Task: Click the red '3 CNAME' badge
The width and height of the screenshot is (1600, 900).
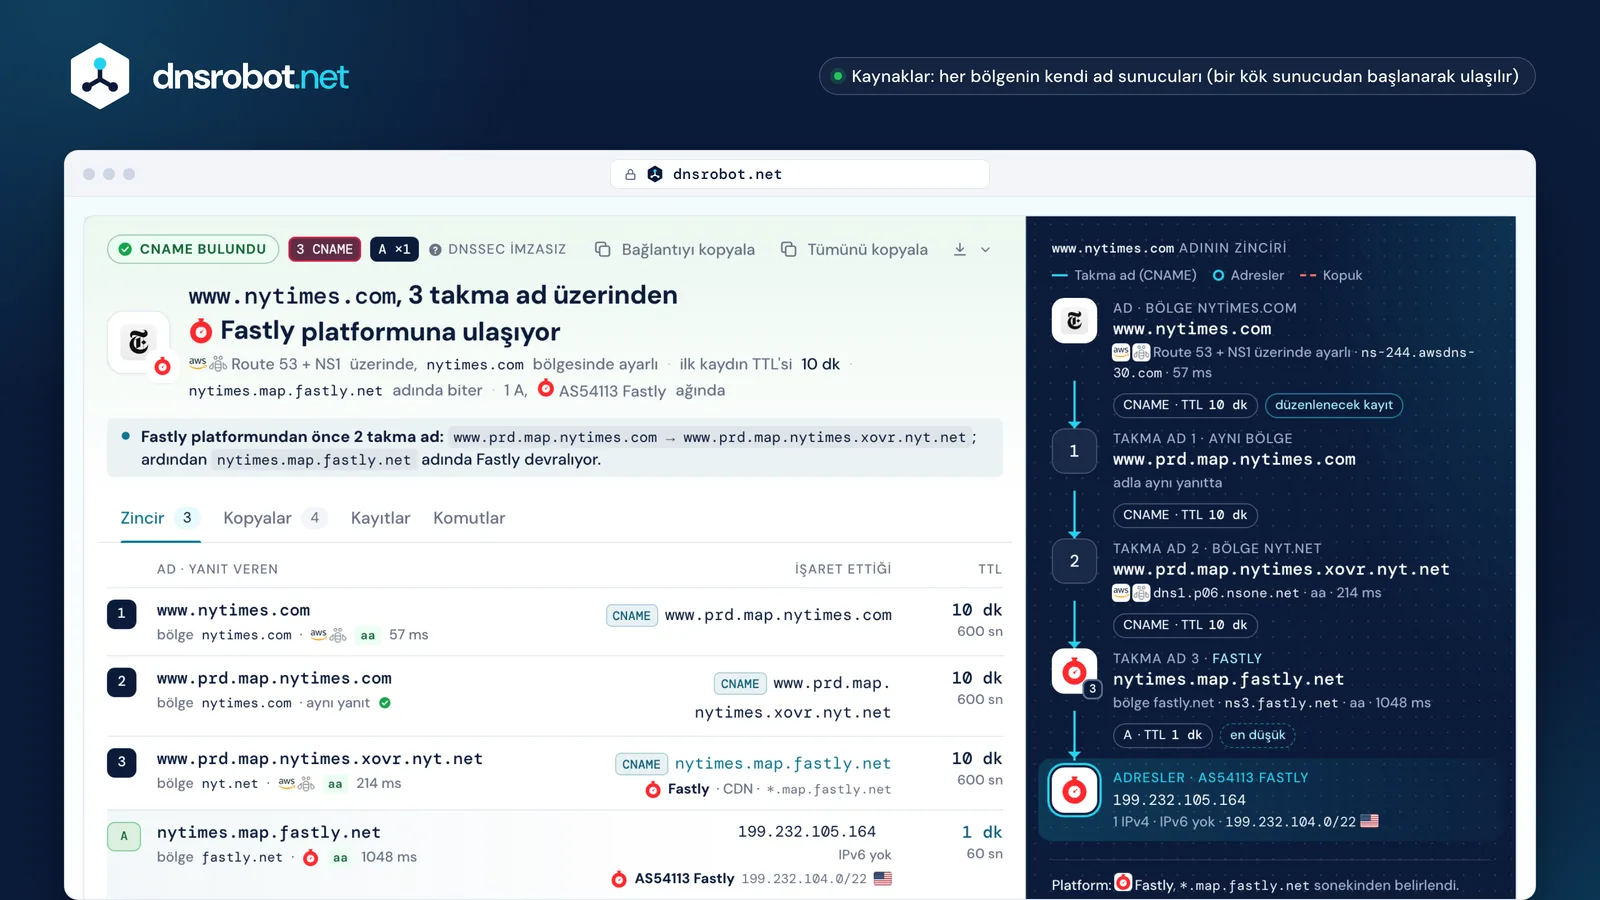Action: click(325, 249)
